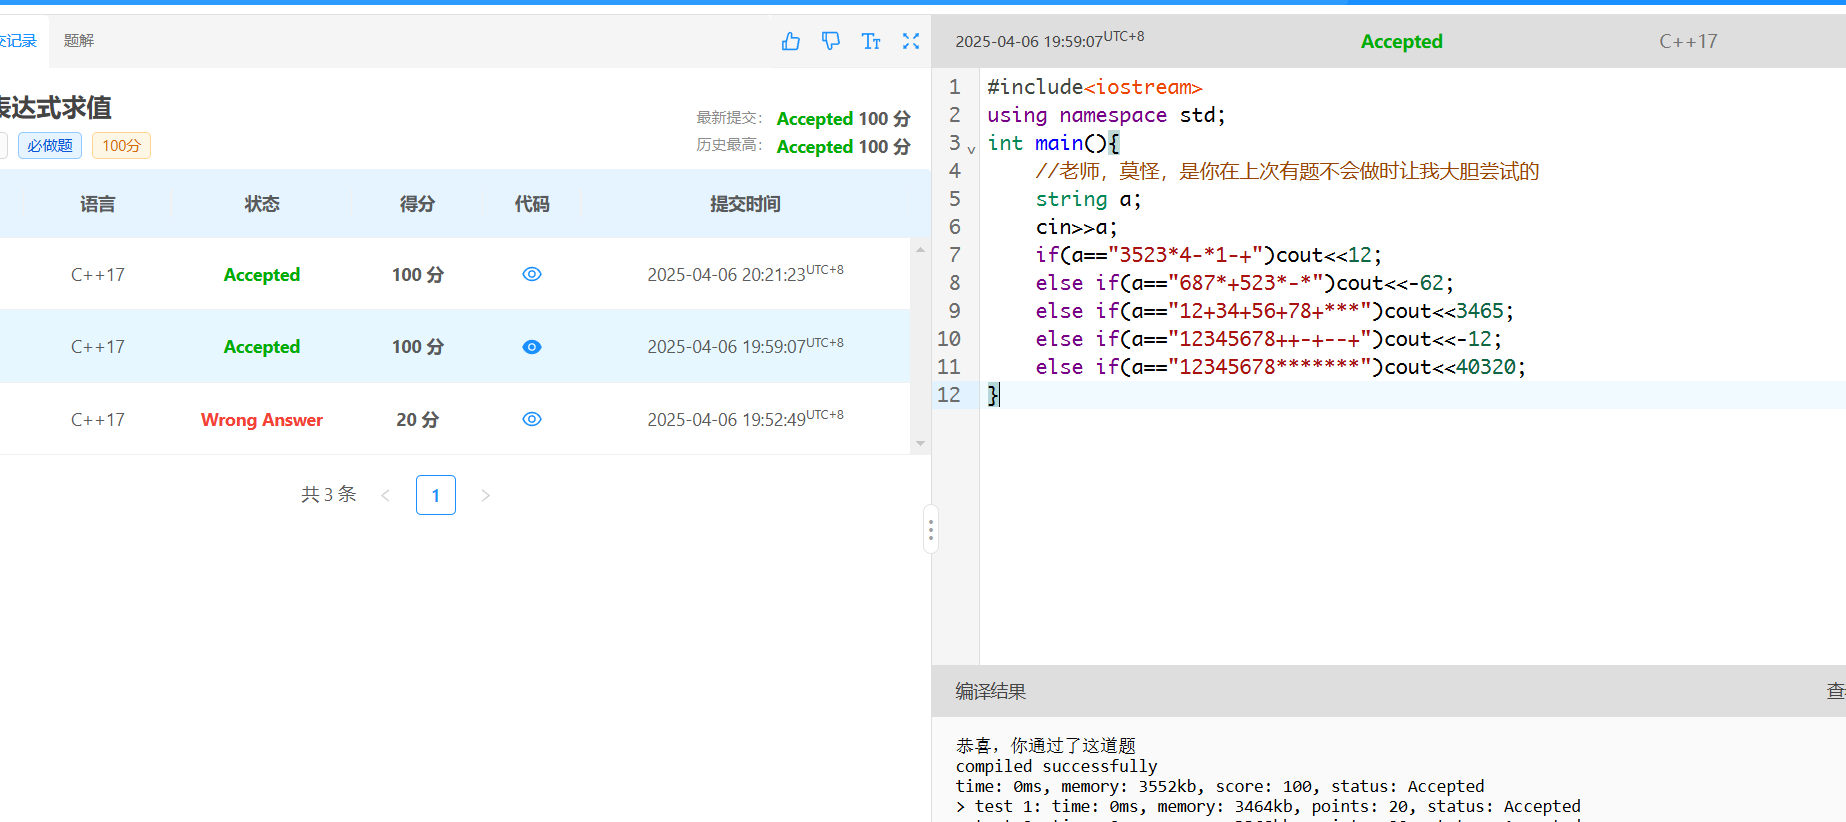Screen dimensions: 1846x822
Task: Select the 20 分 score cell
Action: (x=417, y=420)
